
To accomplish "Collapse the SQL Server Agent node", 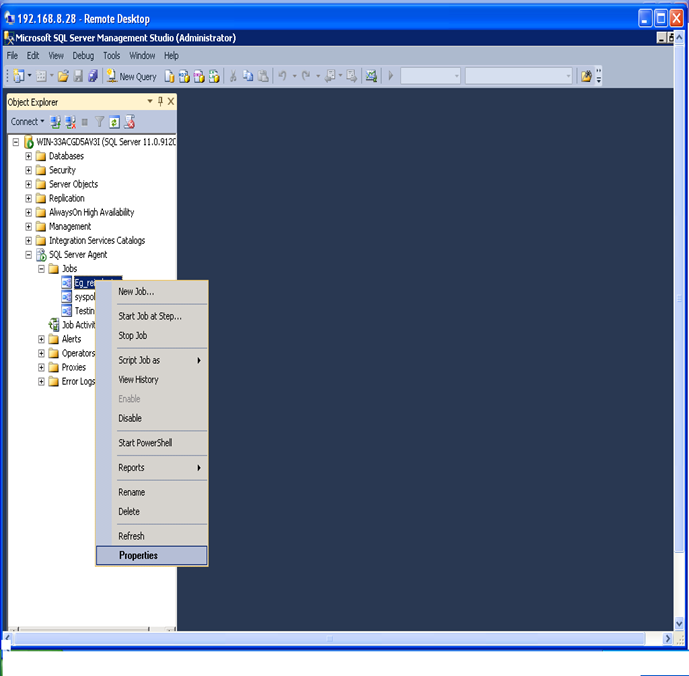I will 29,254.
